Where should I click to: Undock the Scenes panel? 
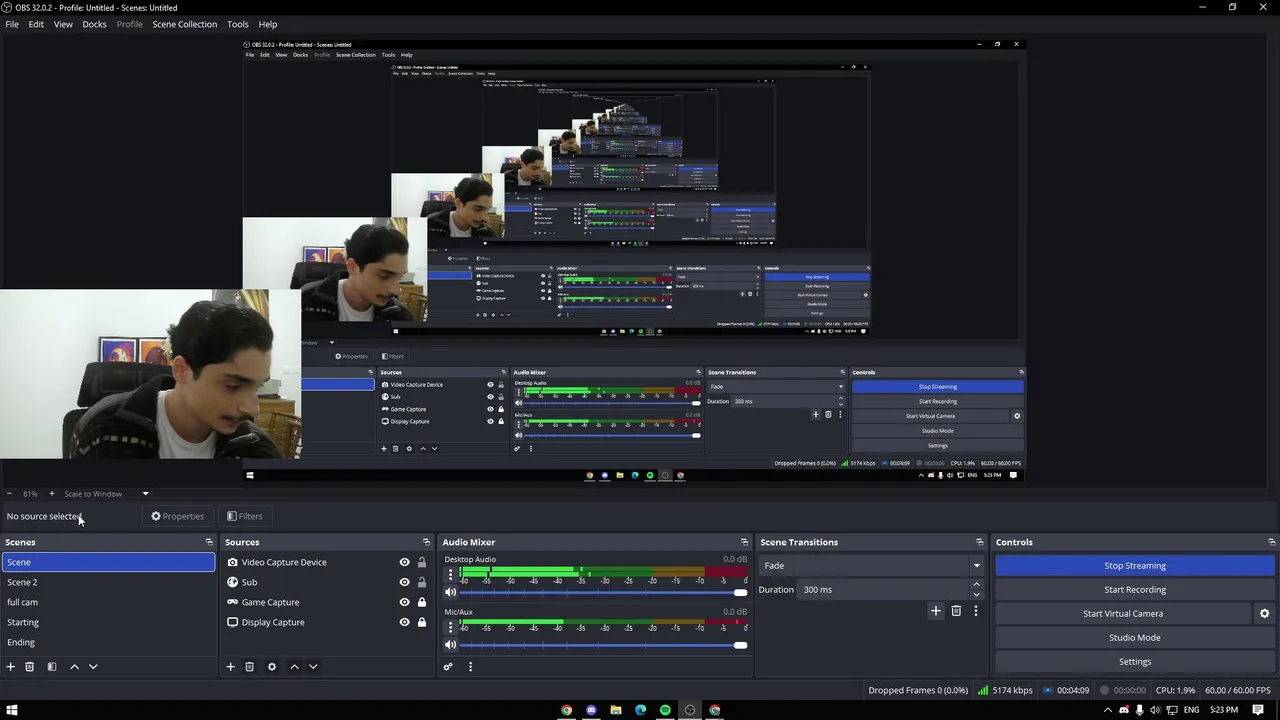pos(209,542)
